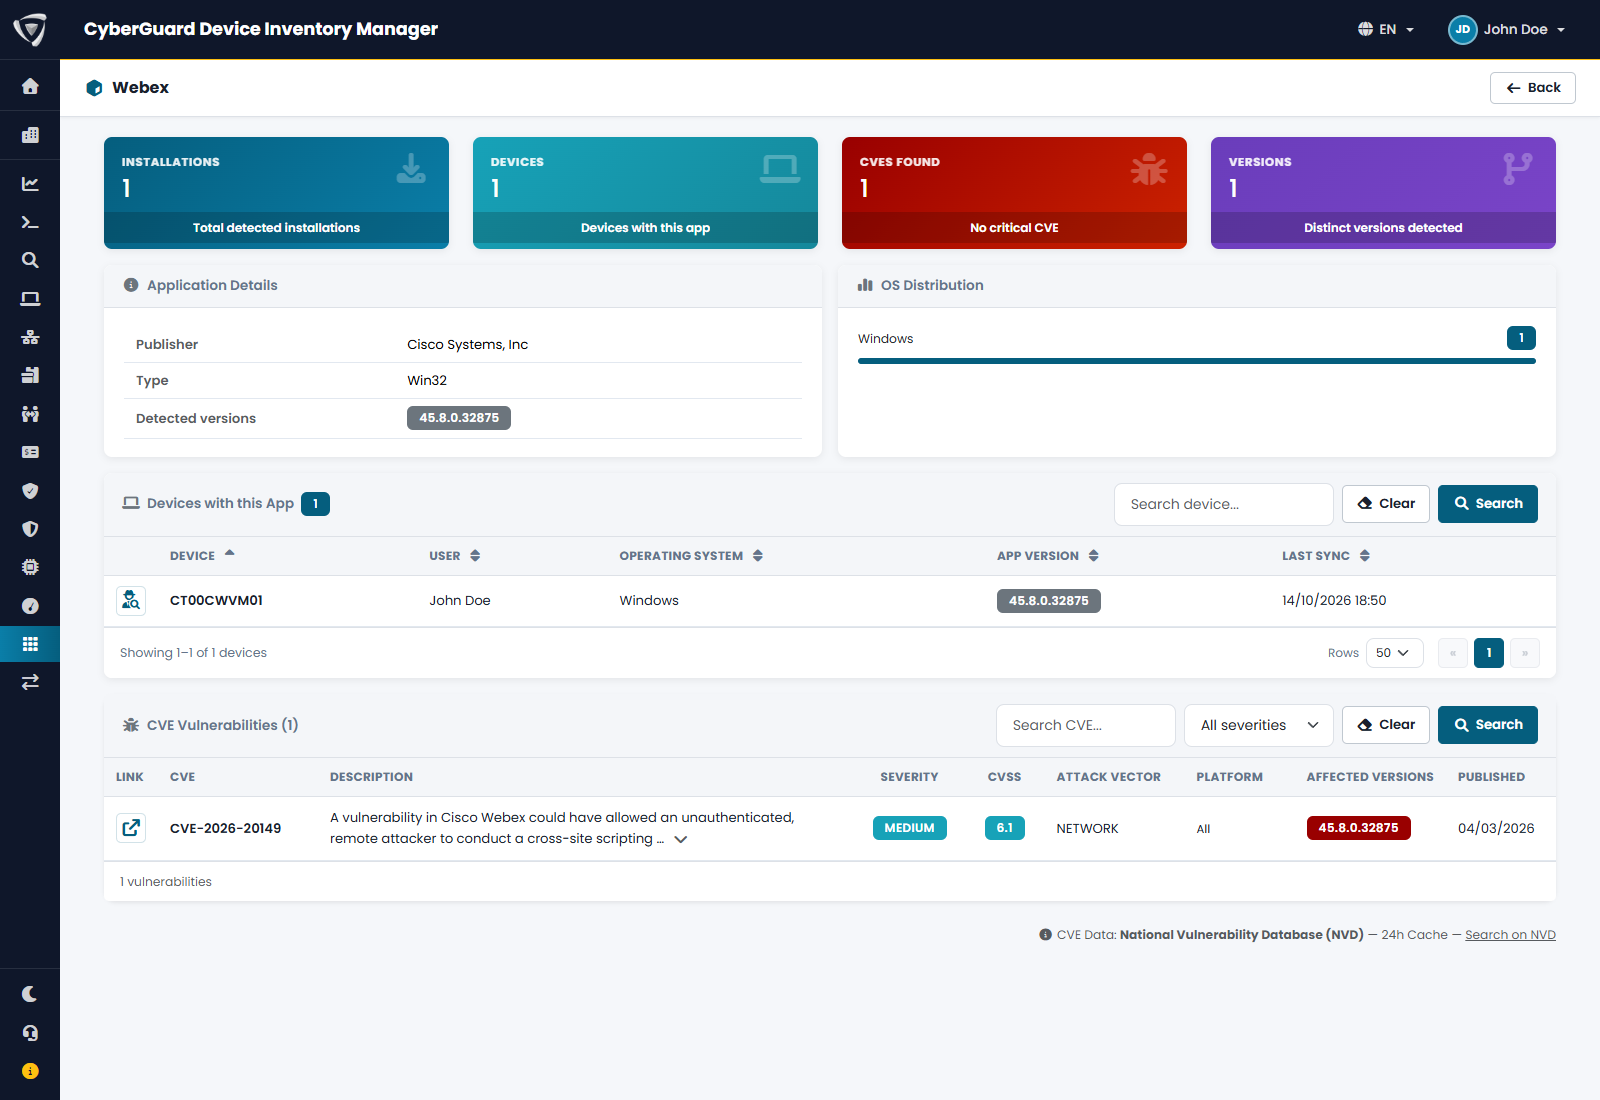Click Clear button in CVE Vulnerabilities section
The height and width of the screenshot is (1100, 1600).
click(x=1386, y=725)
